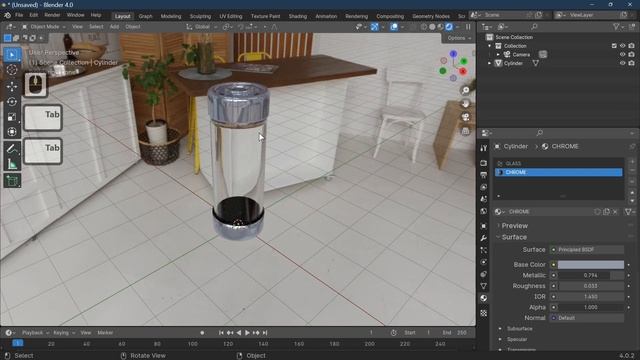
Task: Toggle camera view gizmo icon
Action: 465,118
